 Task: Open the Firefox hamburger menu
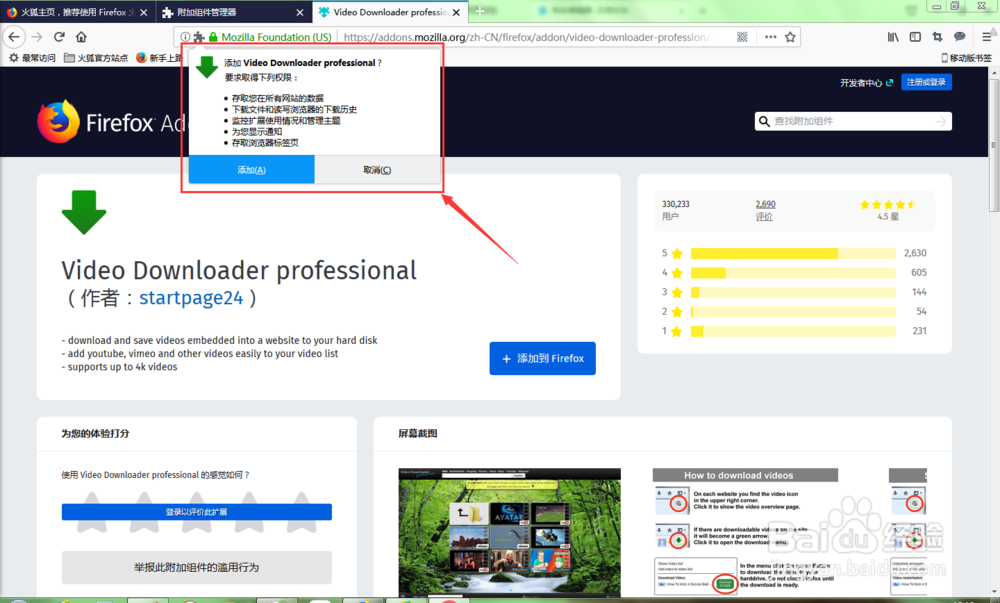pos(987,37)
